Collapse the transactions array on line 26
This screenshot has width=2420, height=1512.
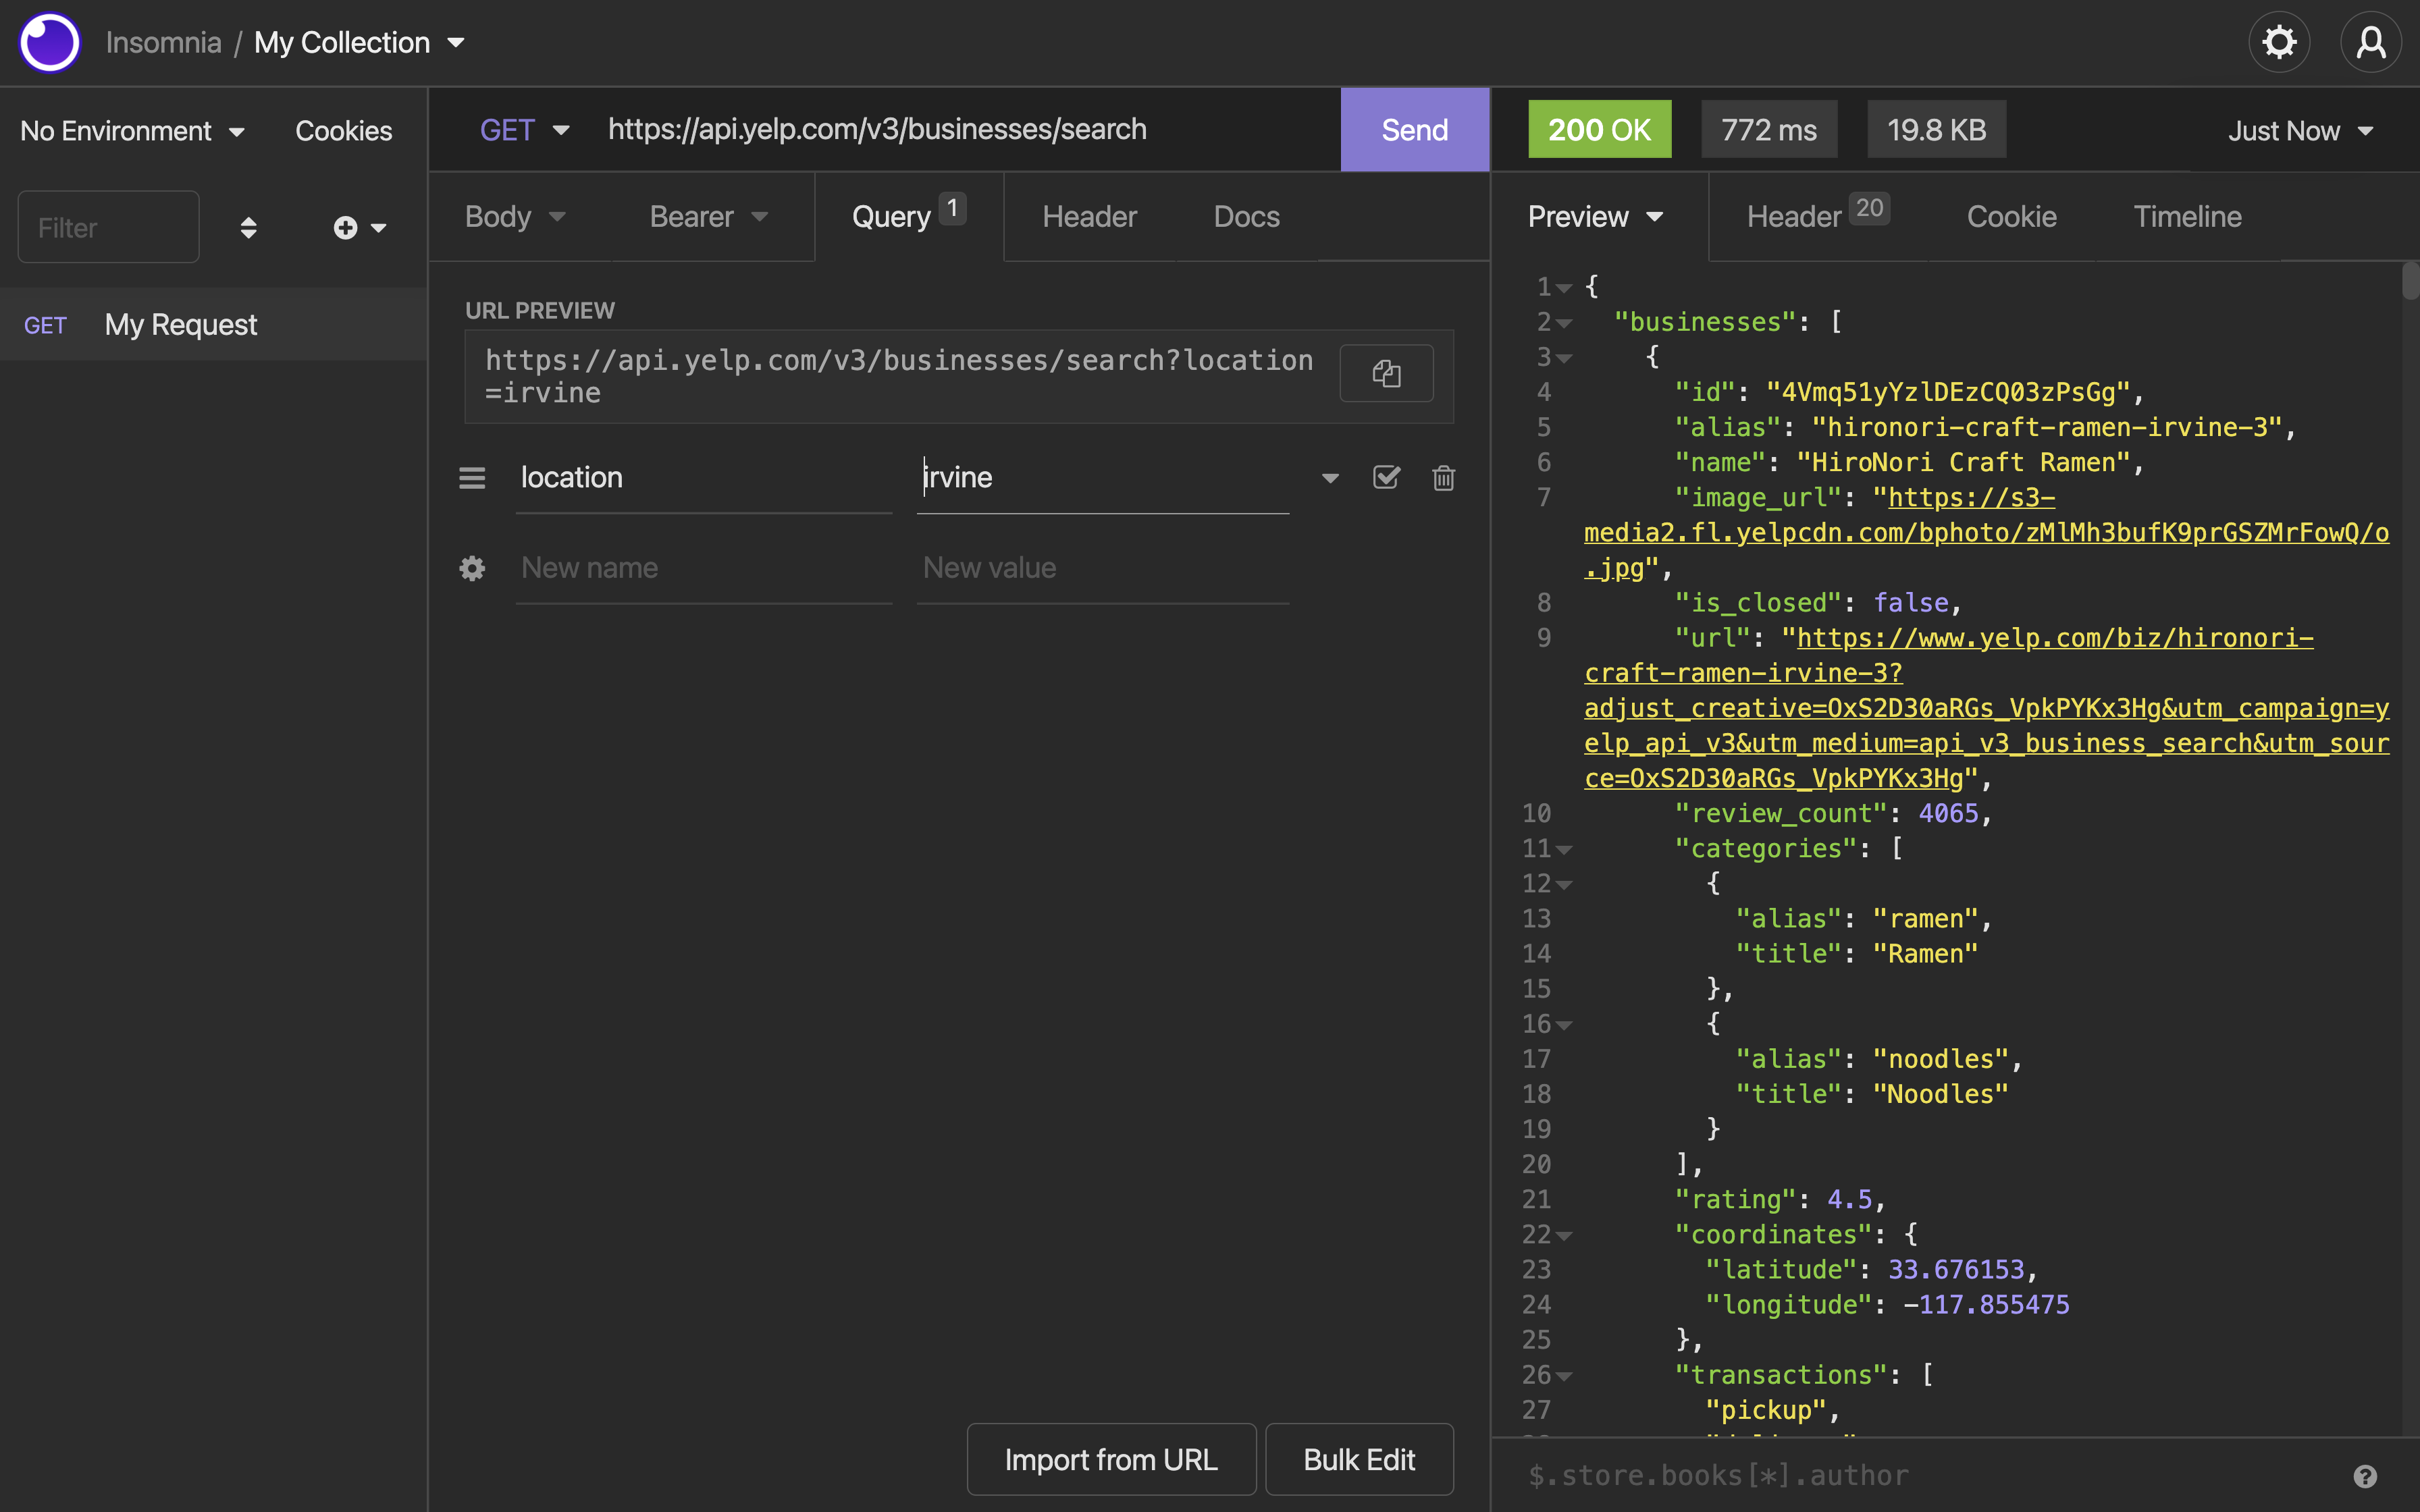1564,1376
